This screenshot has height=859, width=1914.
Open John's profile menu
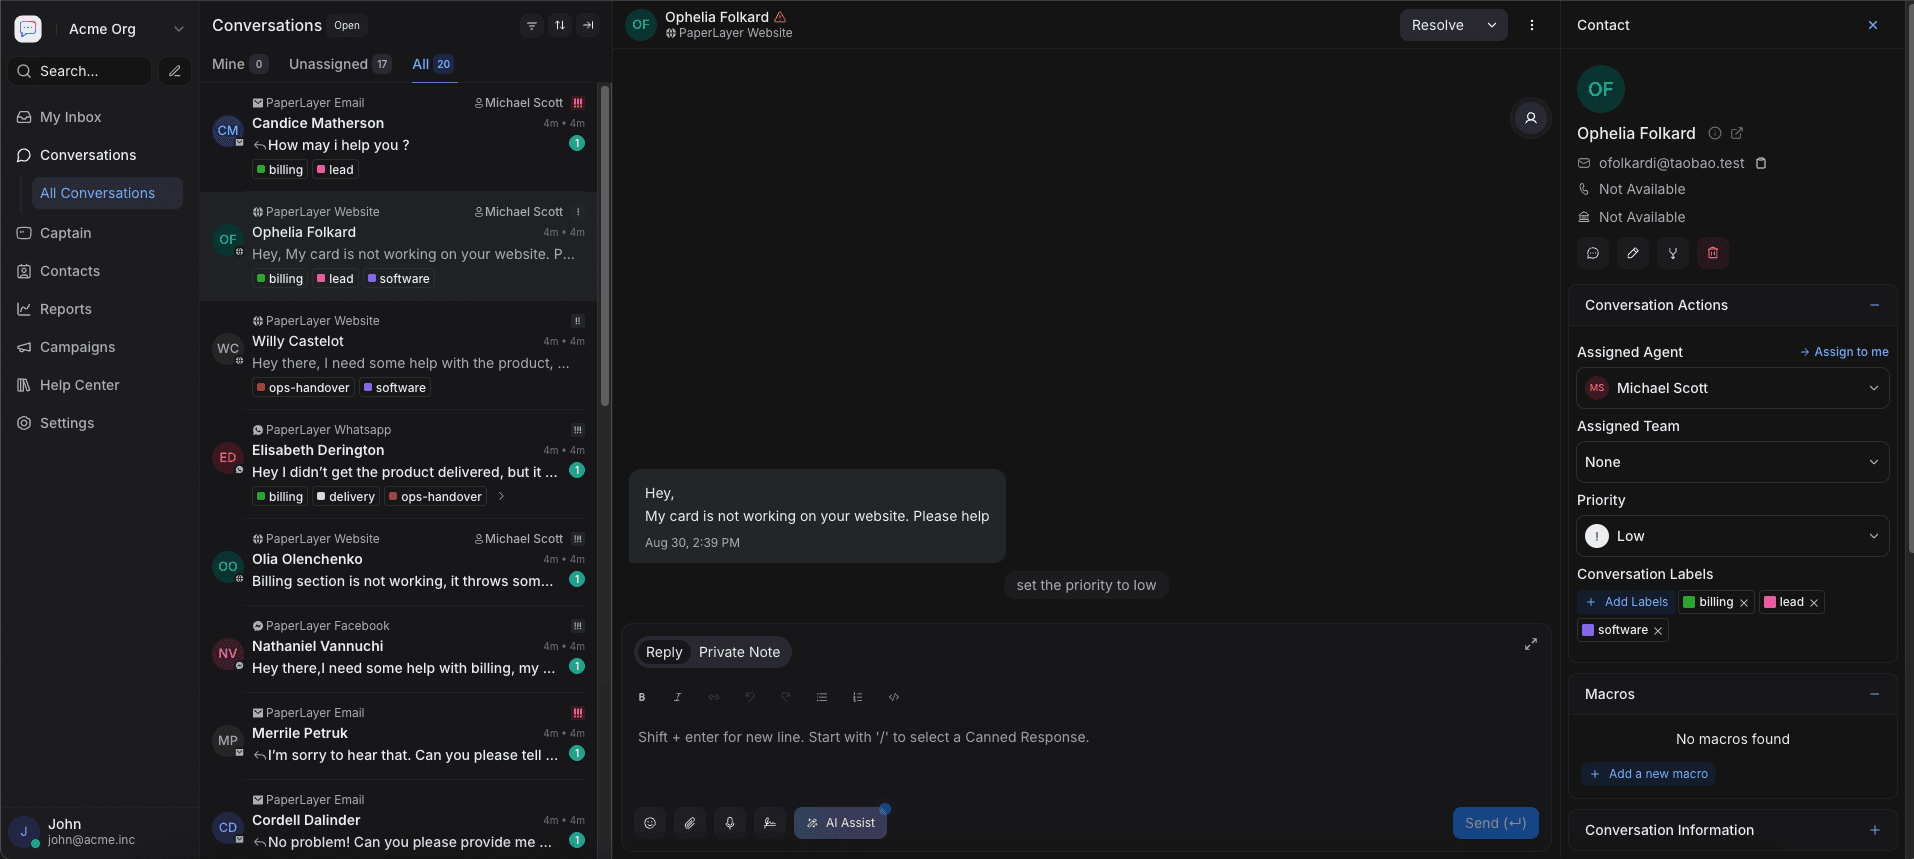pyautogui.click(x=100, y=832)
